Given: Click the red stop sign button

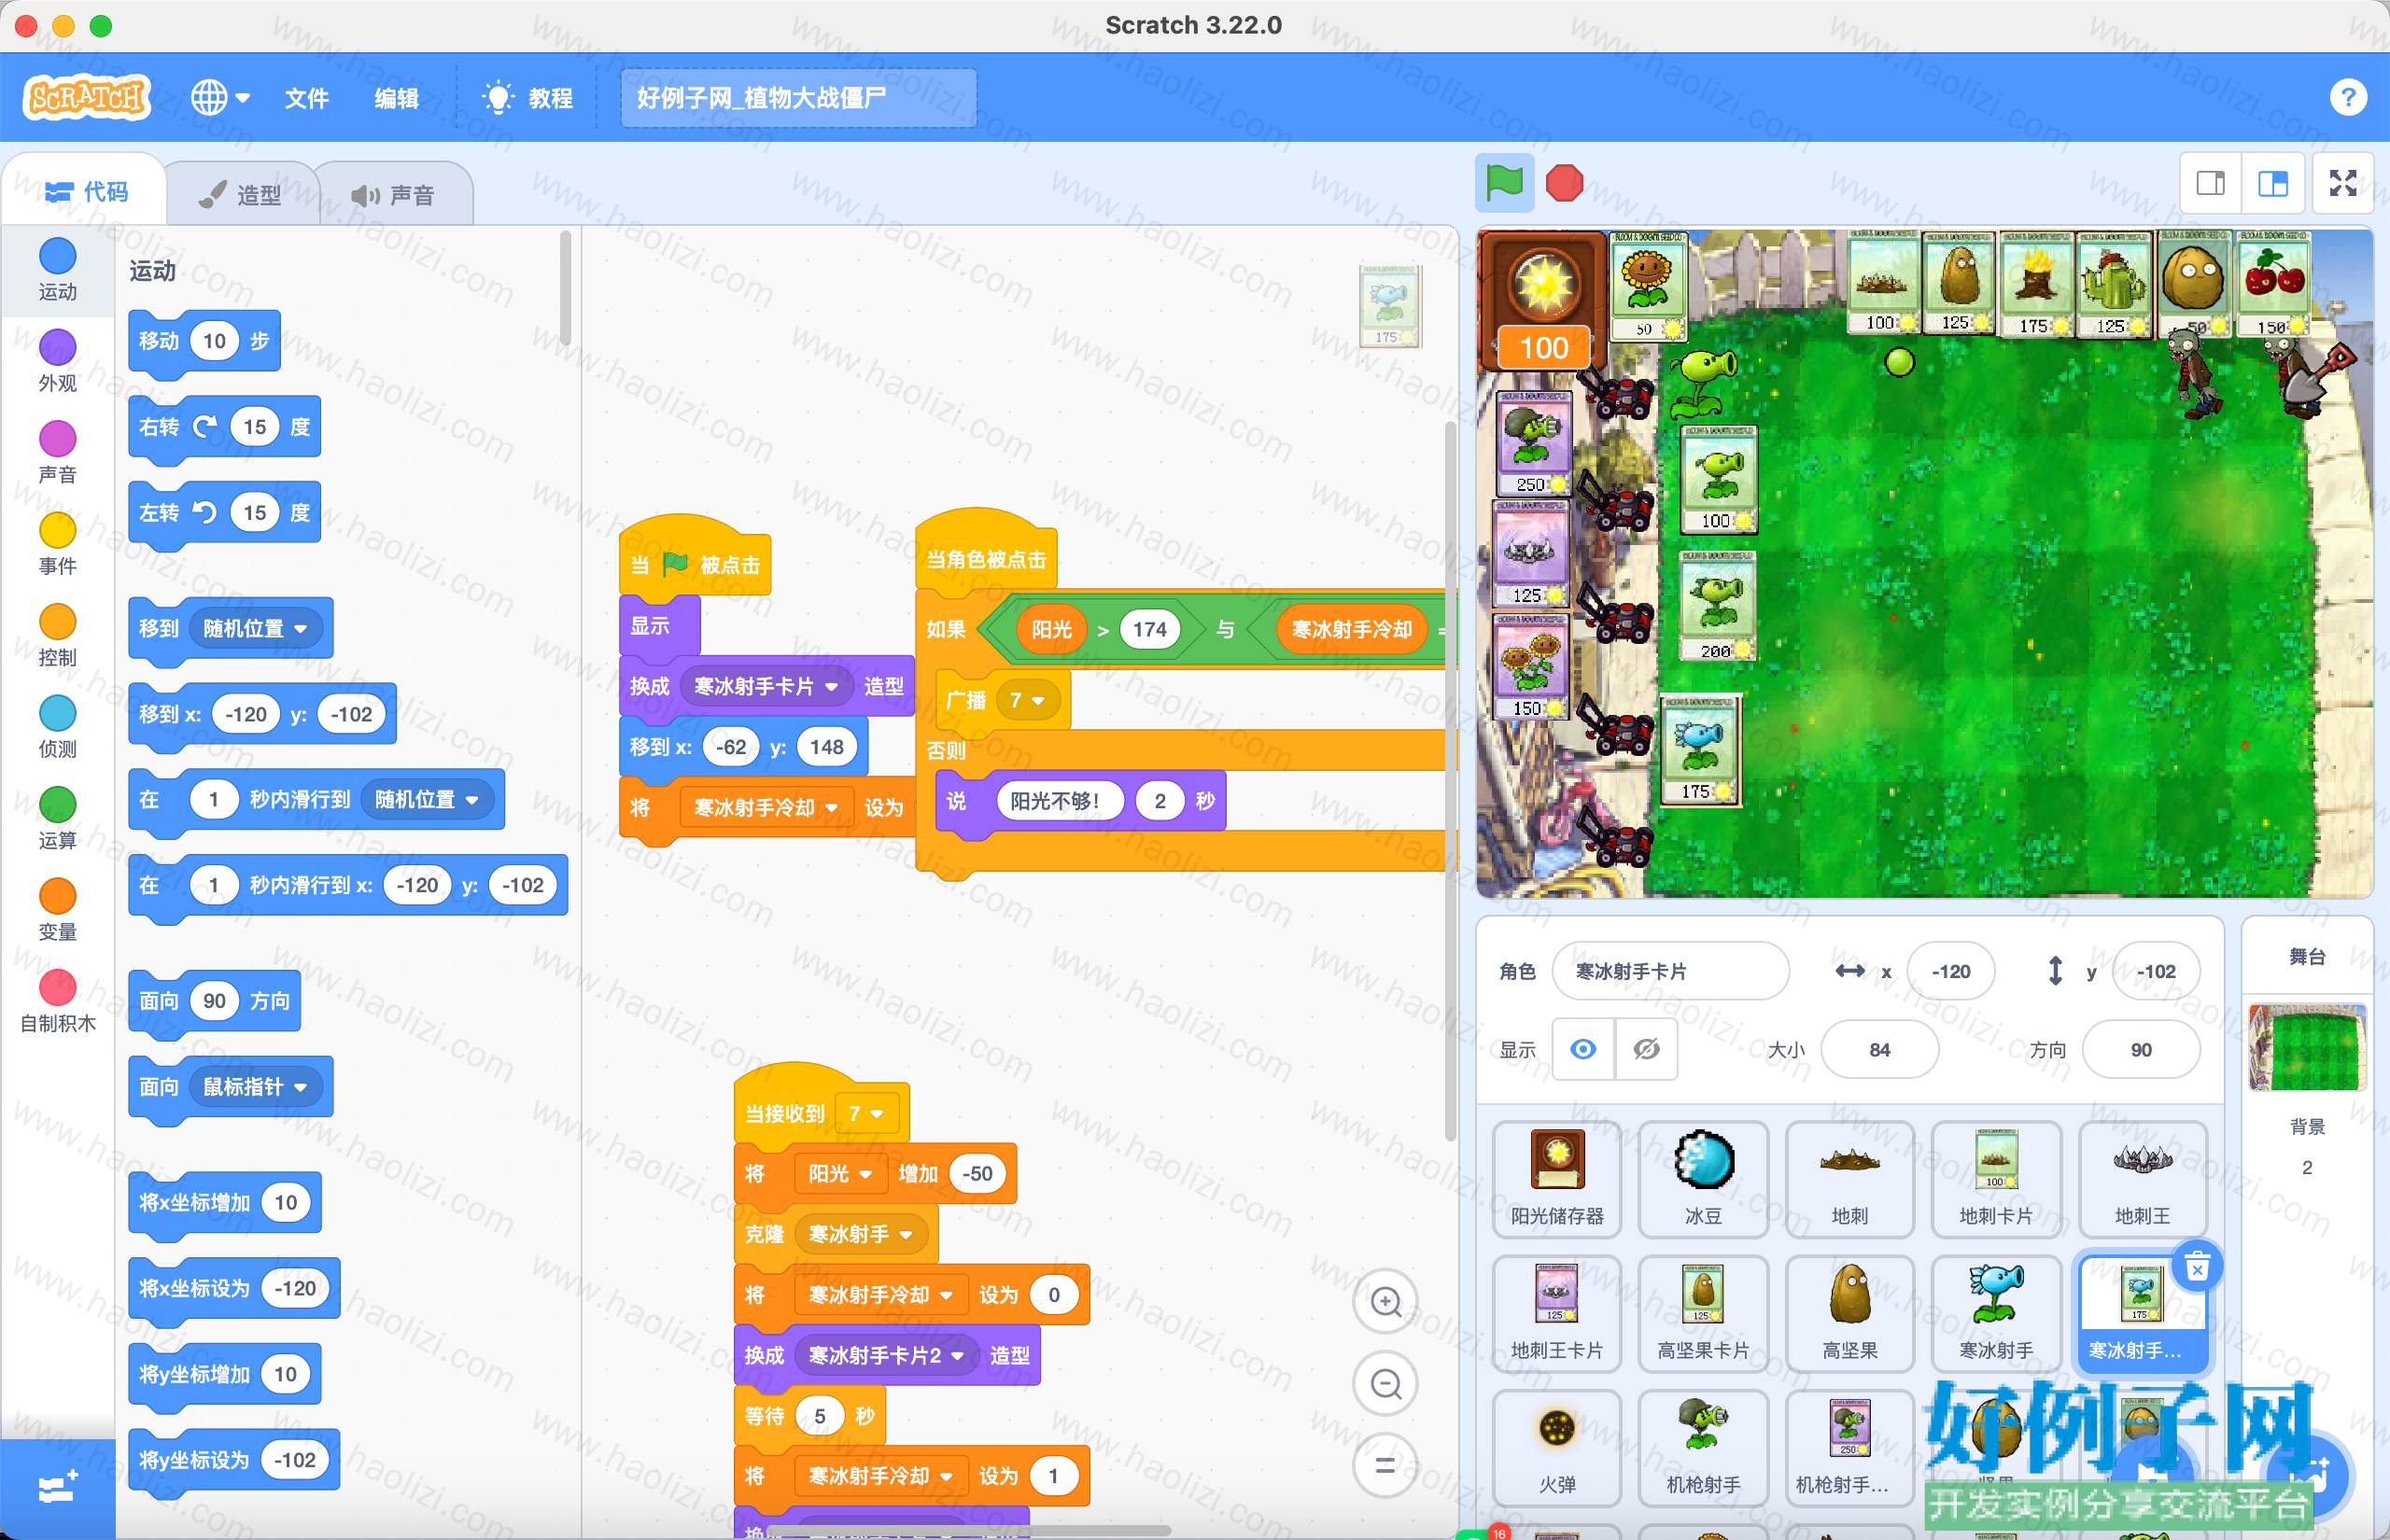Looking at the screenshot, I should (x=1564, y=183).
